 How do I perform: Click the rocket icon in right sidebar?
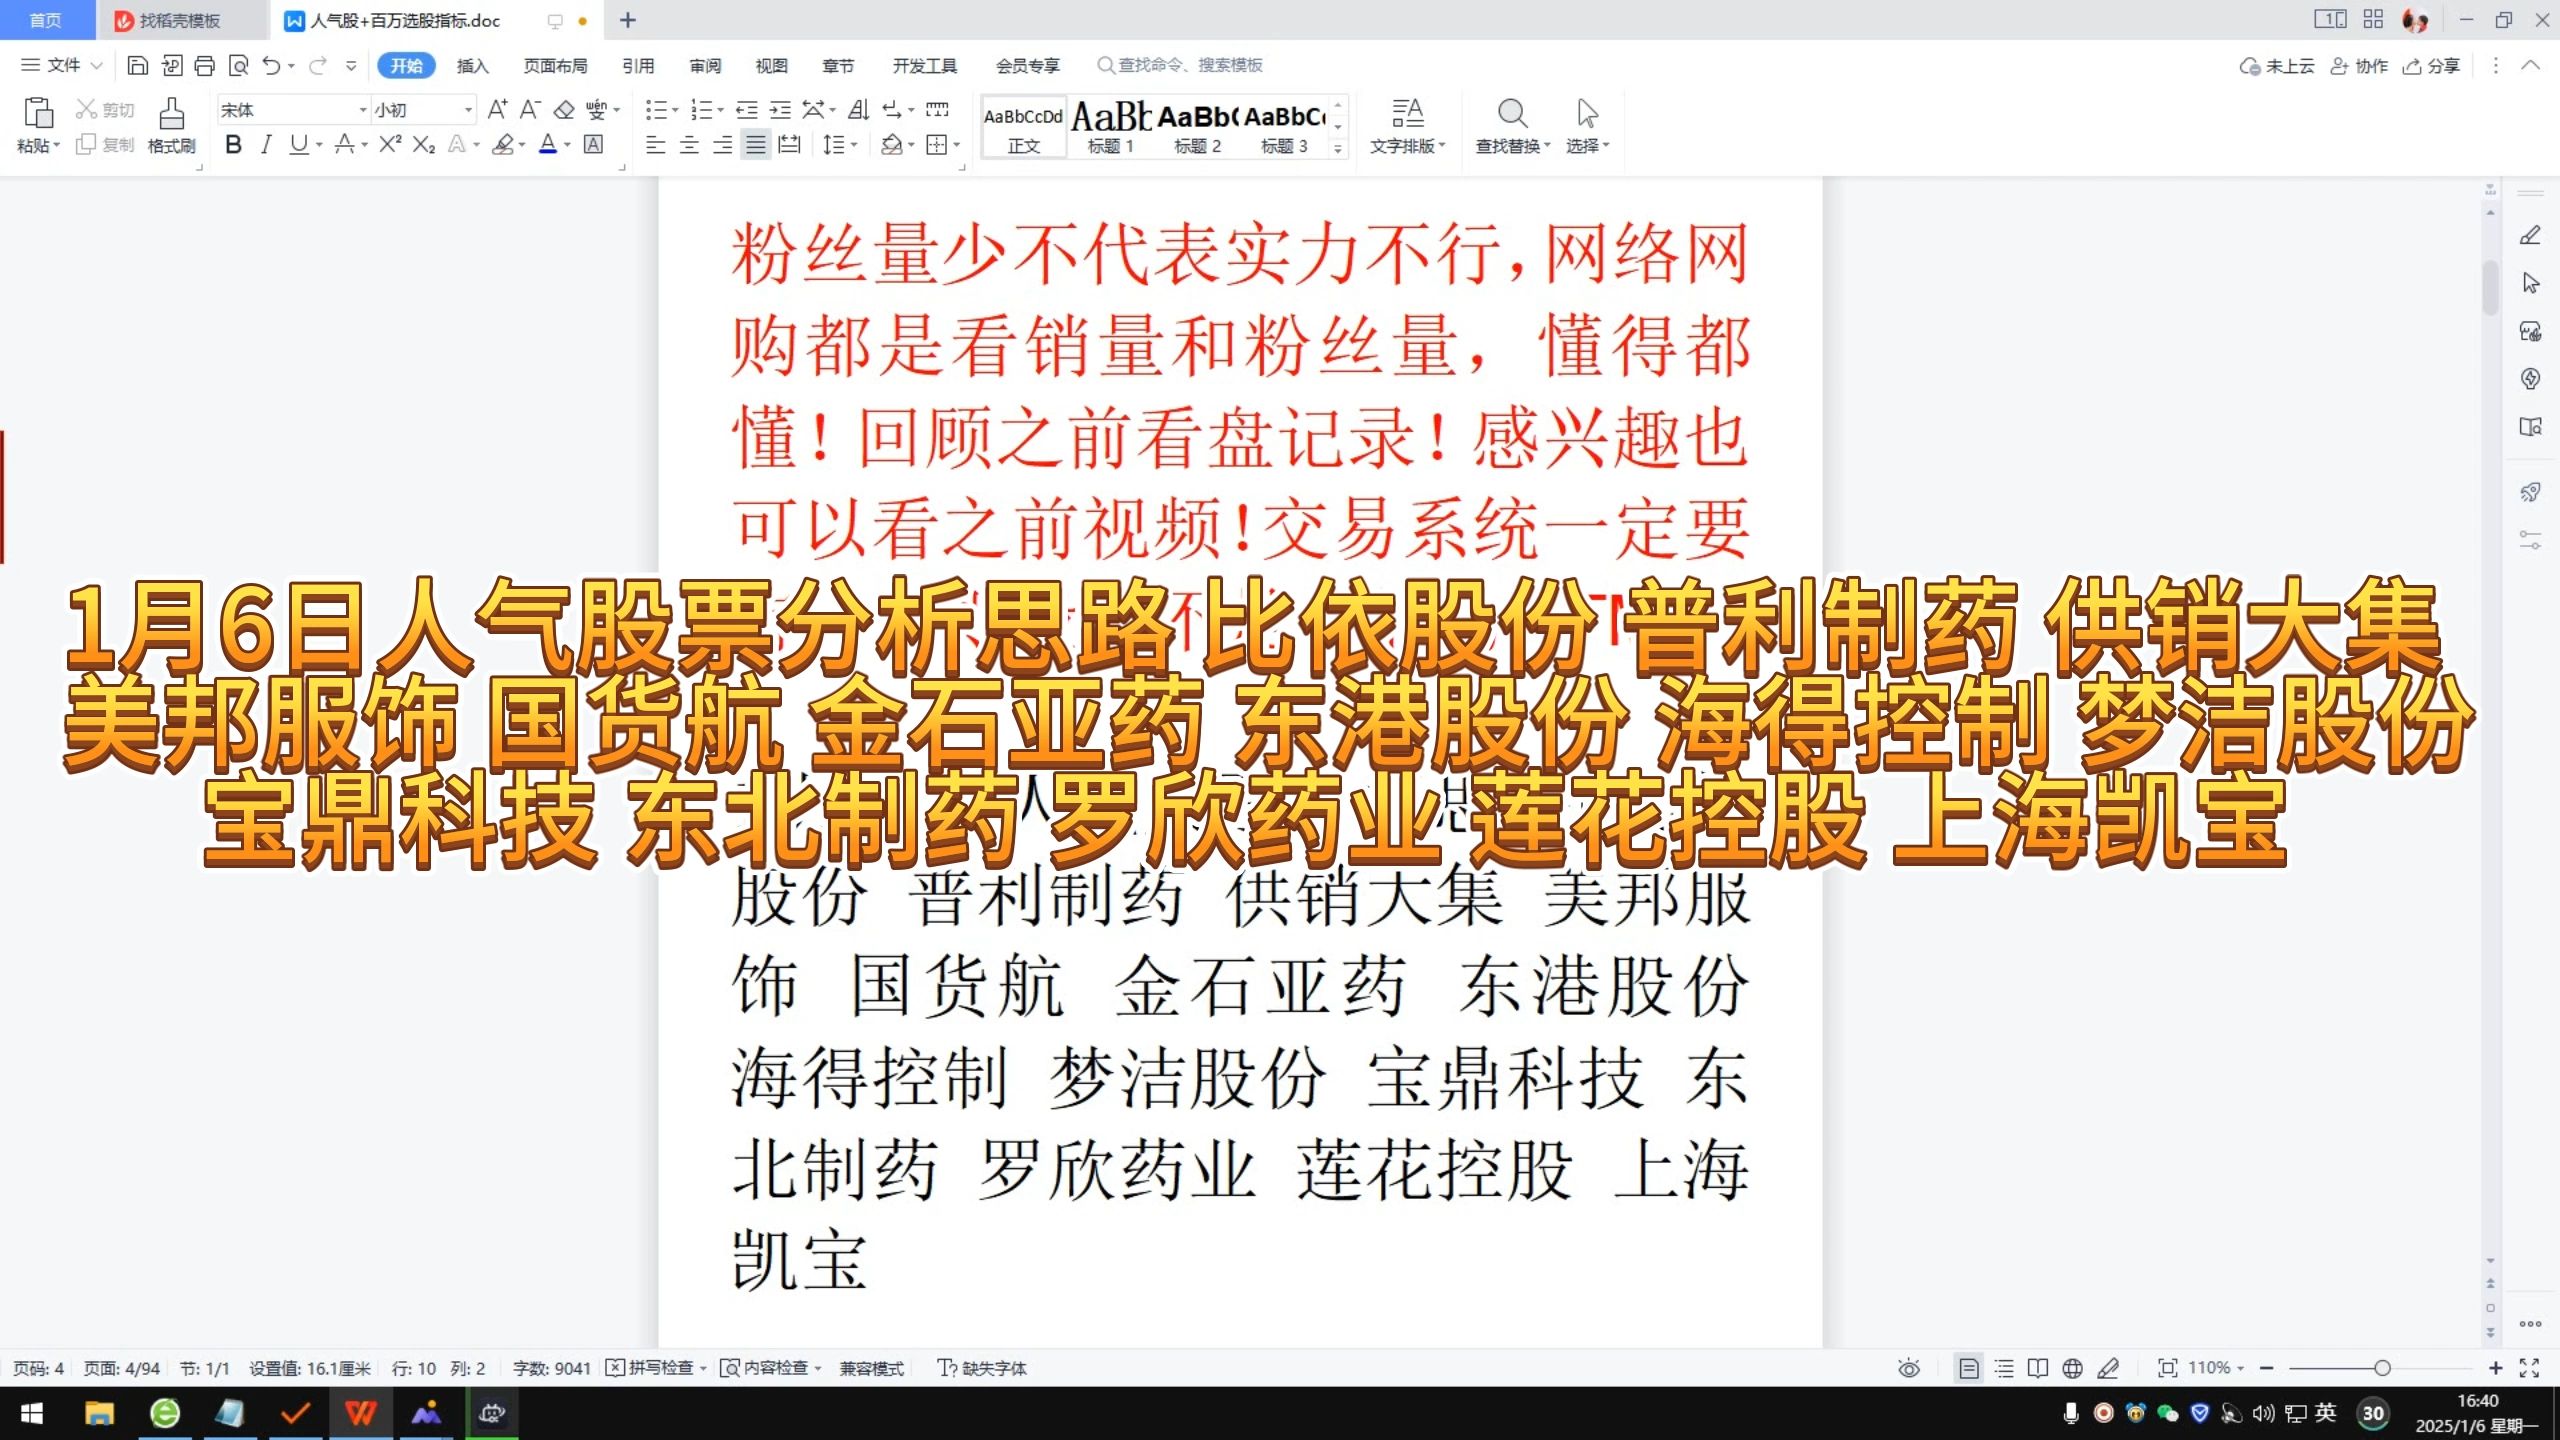[x=2530, y=492]
